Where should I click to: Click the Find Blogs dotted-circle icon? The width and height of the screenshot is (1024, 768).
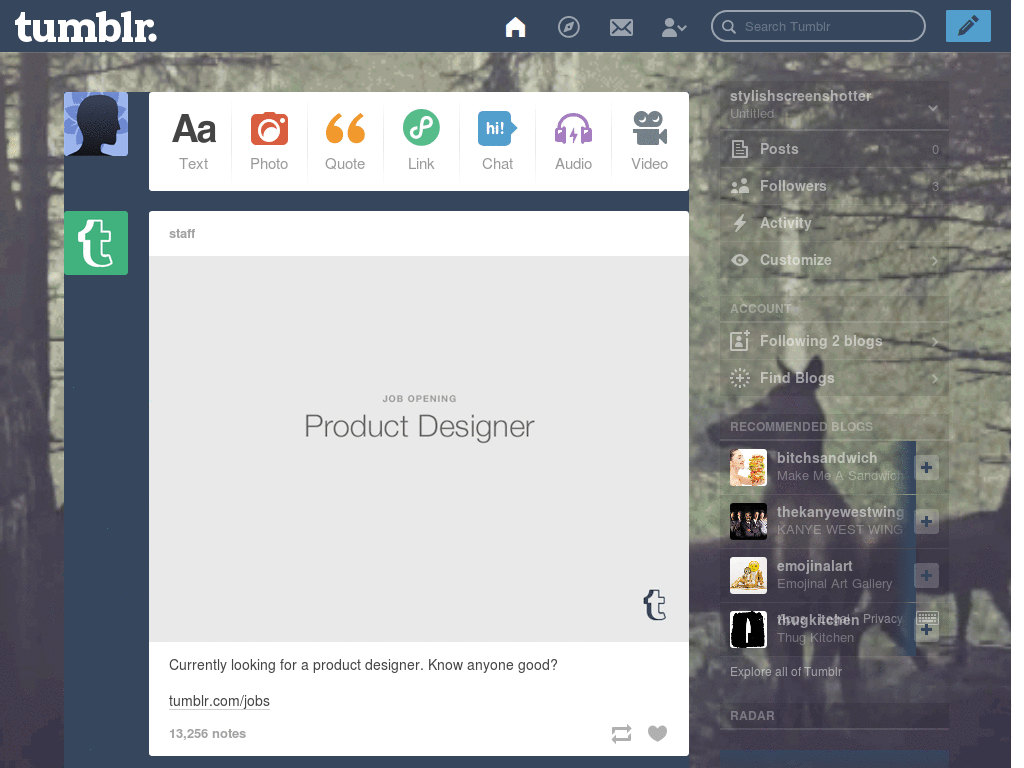click(739, 378)
